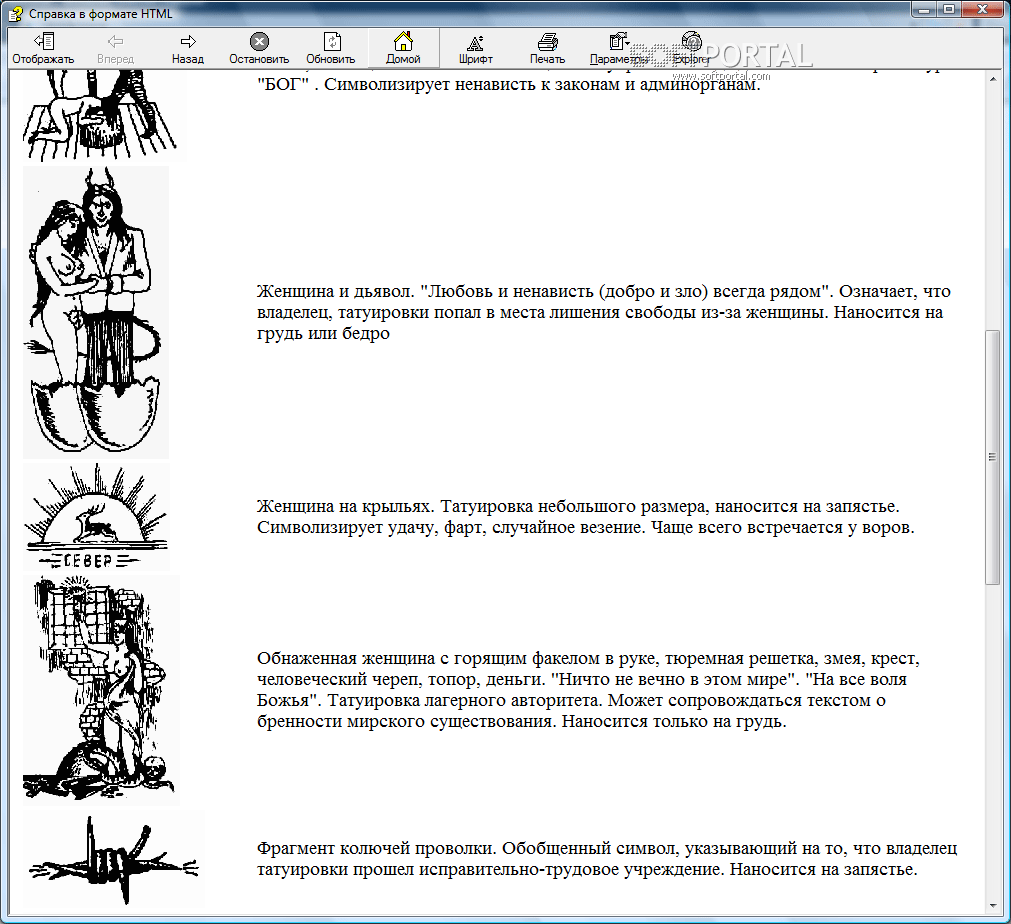Click the text 'Женщина и дьявол.'
Viewport: 1011px width, 924px height.
click(335, 291)
